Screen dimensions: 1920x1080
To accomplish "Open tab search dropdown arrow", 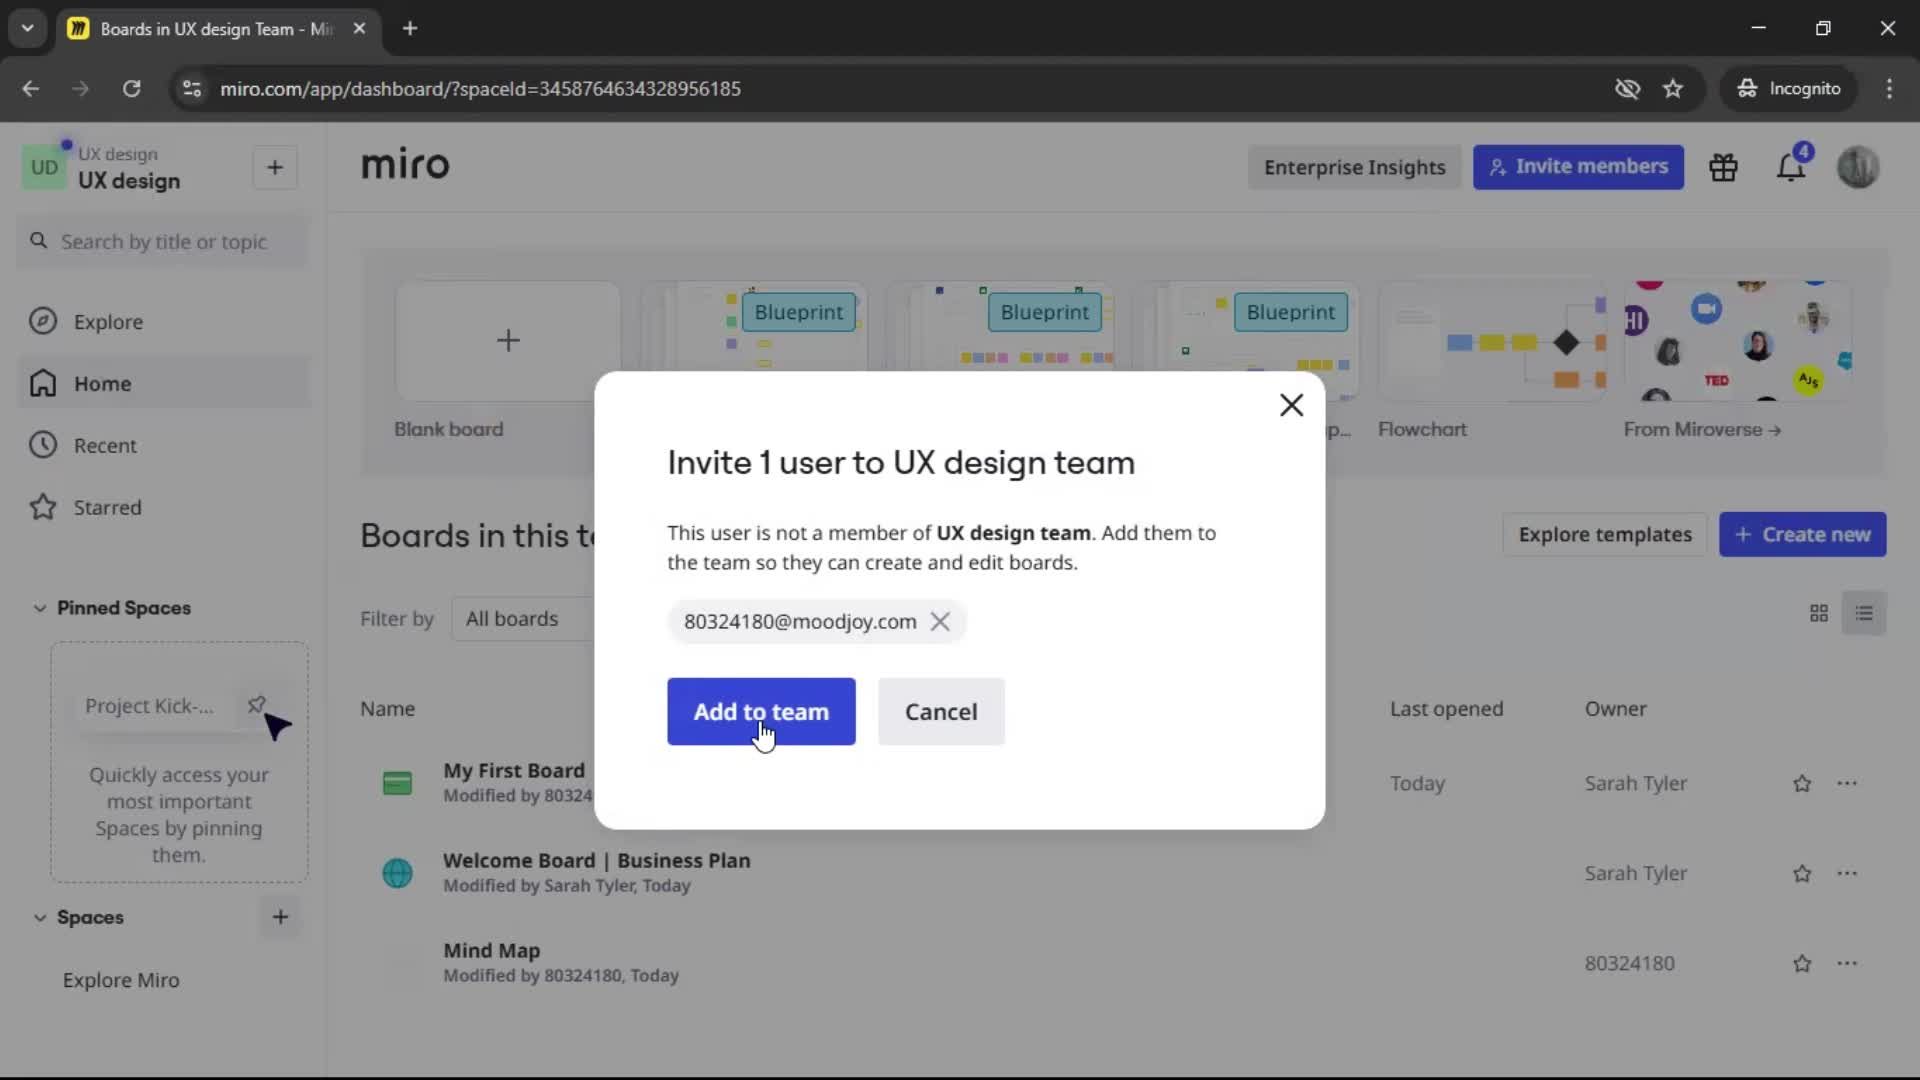I will [x=27, y=28].
